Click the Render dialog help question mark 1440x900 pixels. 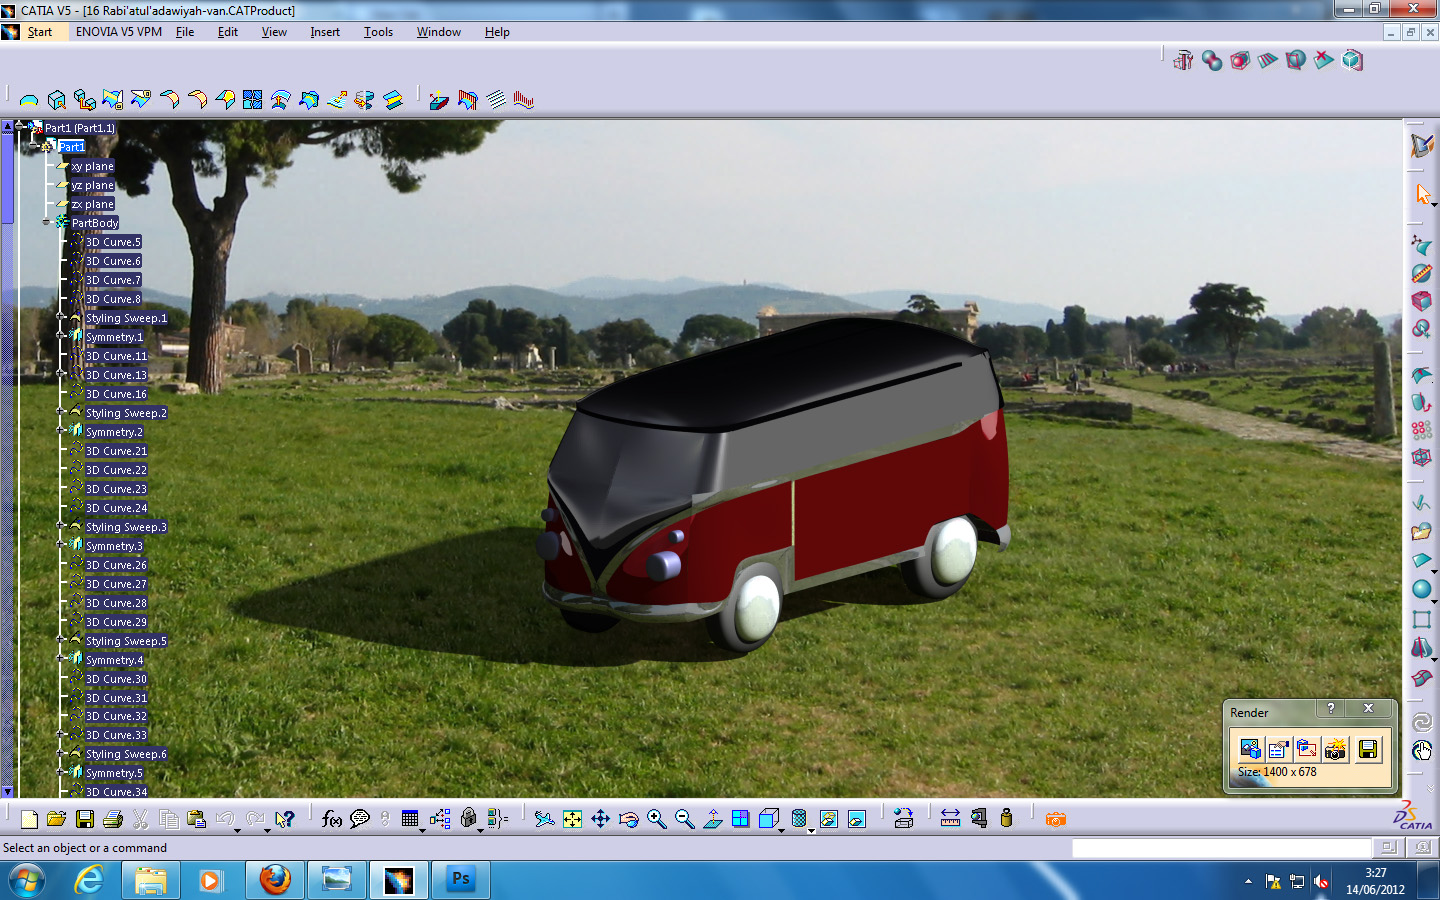coord(1331,709)
